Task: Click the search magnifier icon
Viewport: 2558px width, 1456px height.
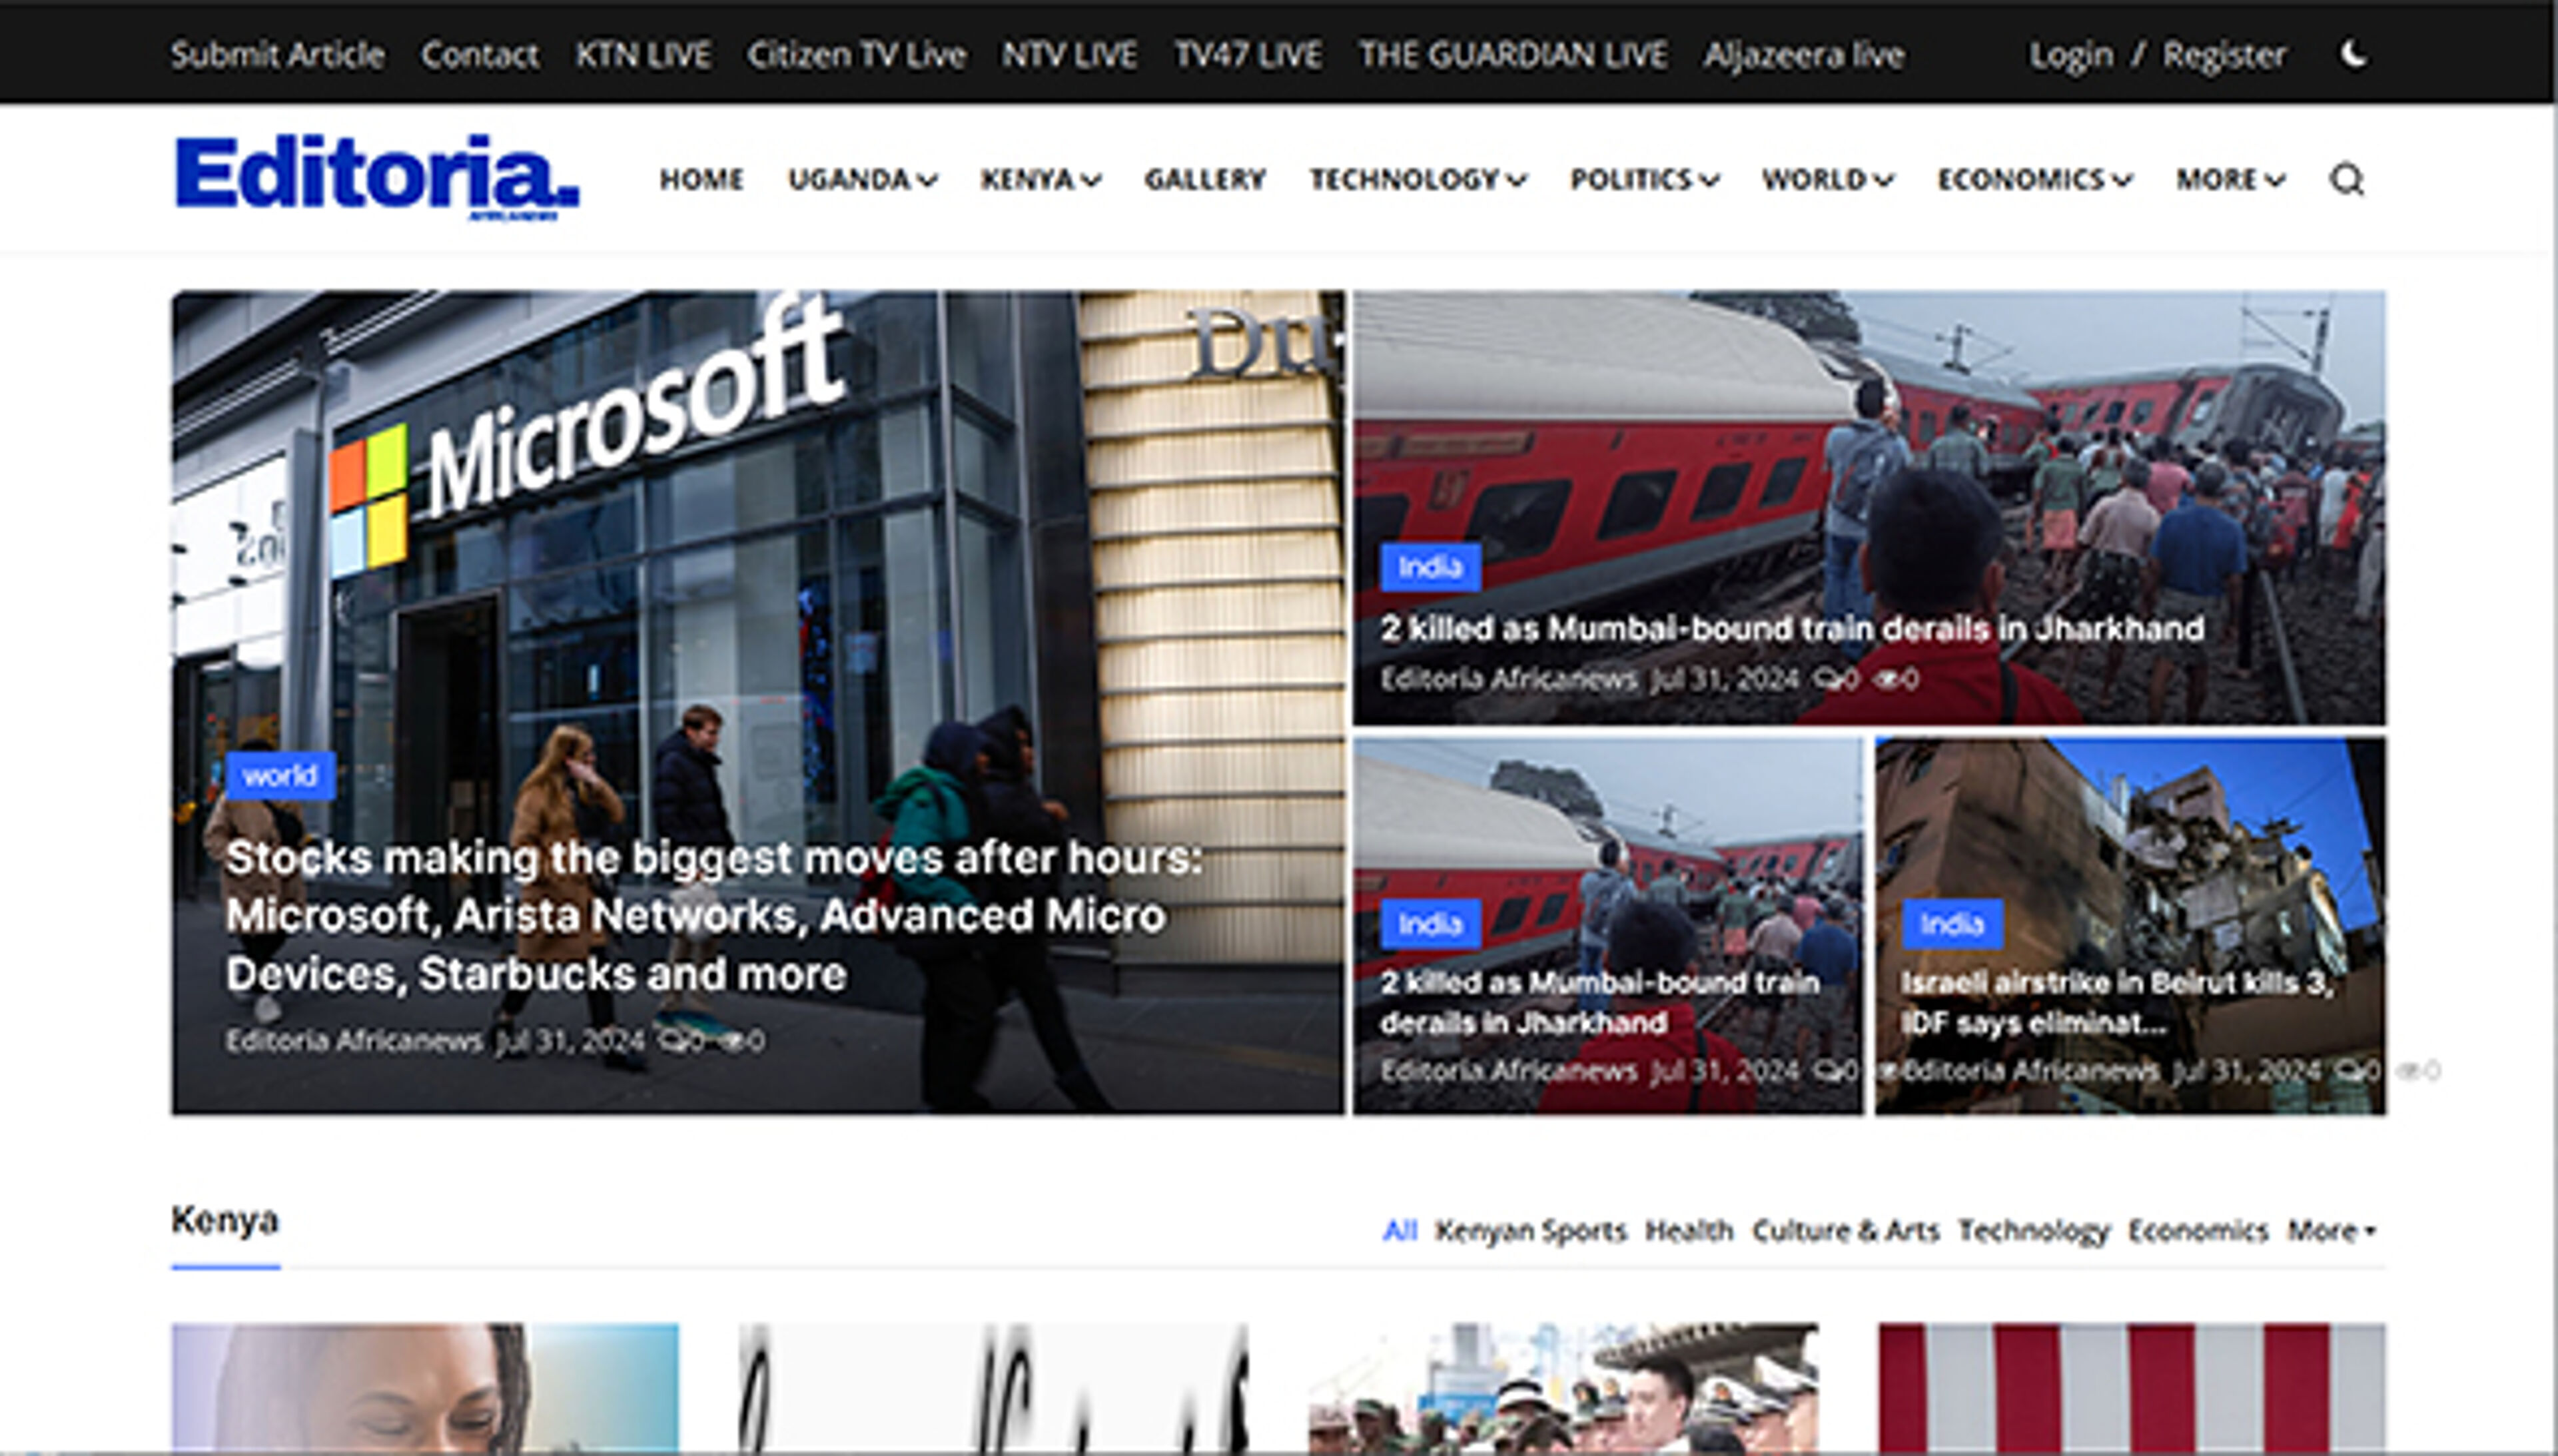Action: tap(2346, 180)
